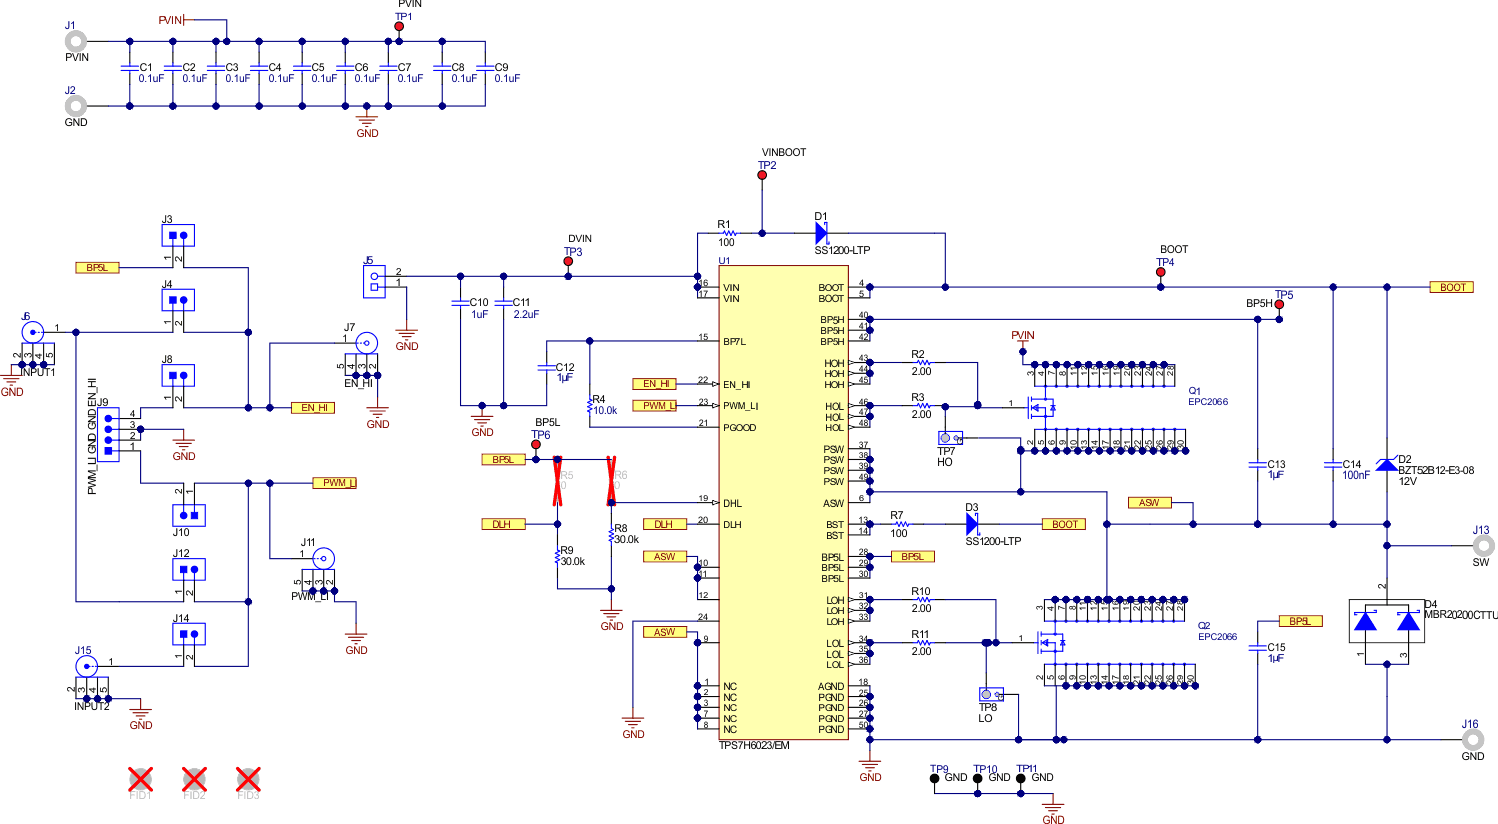This screenshot has height=824, width=1498.
Task: Select jumper header J9 pins
Action: click(110, 435)
